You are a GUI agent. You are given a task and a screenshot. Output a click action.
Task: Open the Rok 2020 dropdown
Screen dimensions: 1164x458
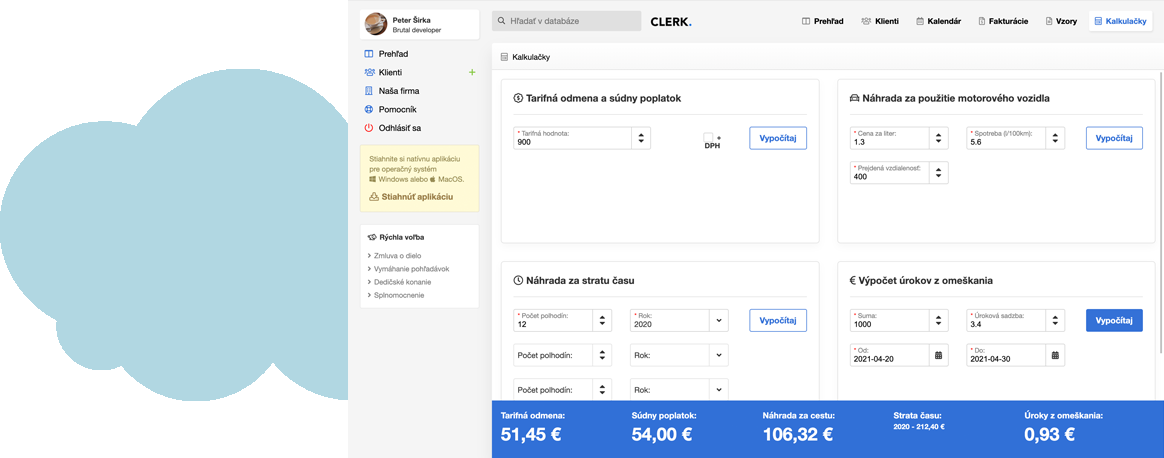coord(719,320)
